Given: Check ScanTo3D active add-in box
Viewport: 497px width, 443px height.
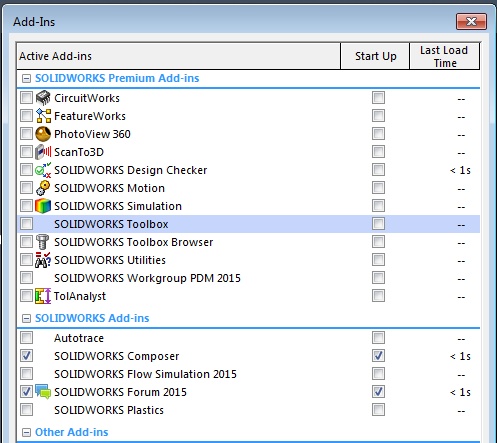Looking at the screenshot, I should pos(26,152).
